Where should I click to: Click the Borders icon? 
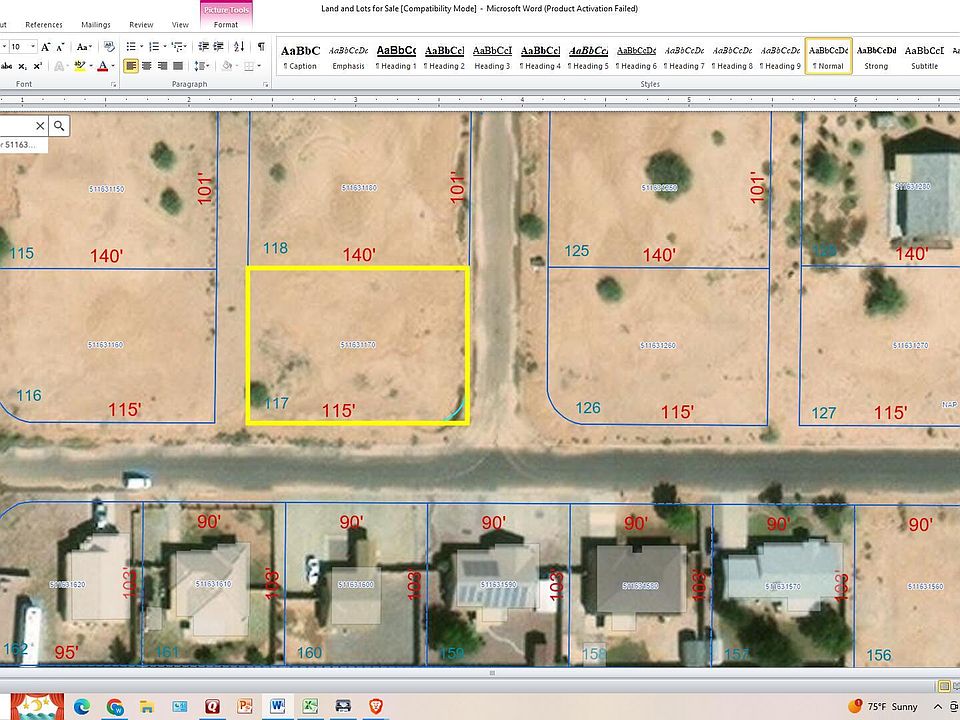(x=249, y=66)
